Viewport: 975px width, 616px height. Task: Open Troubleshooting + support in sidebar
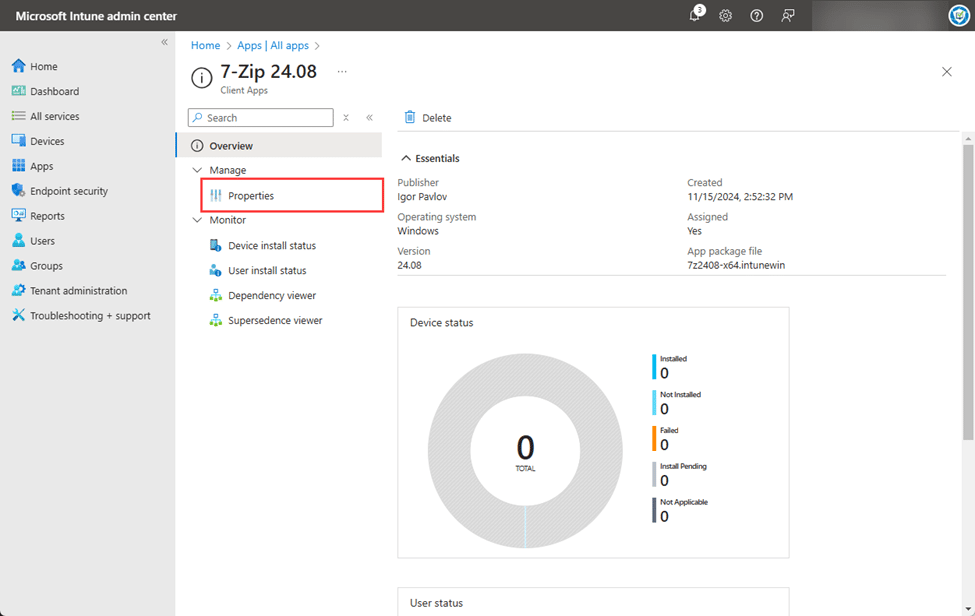pyautogui.click(x=90, y=316)
